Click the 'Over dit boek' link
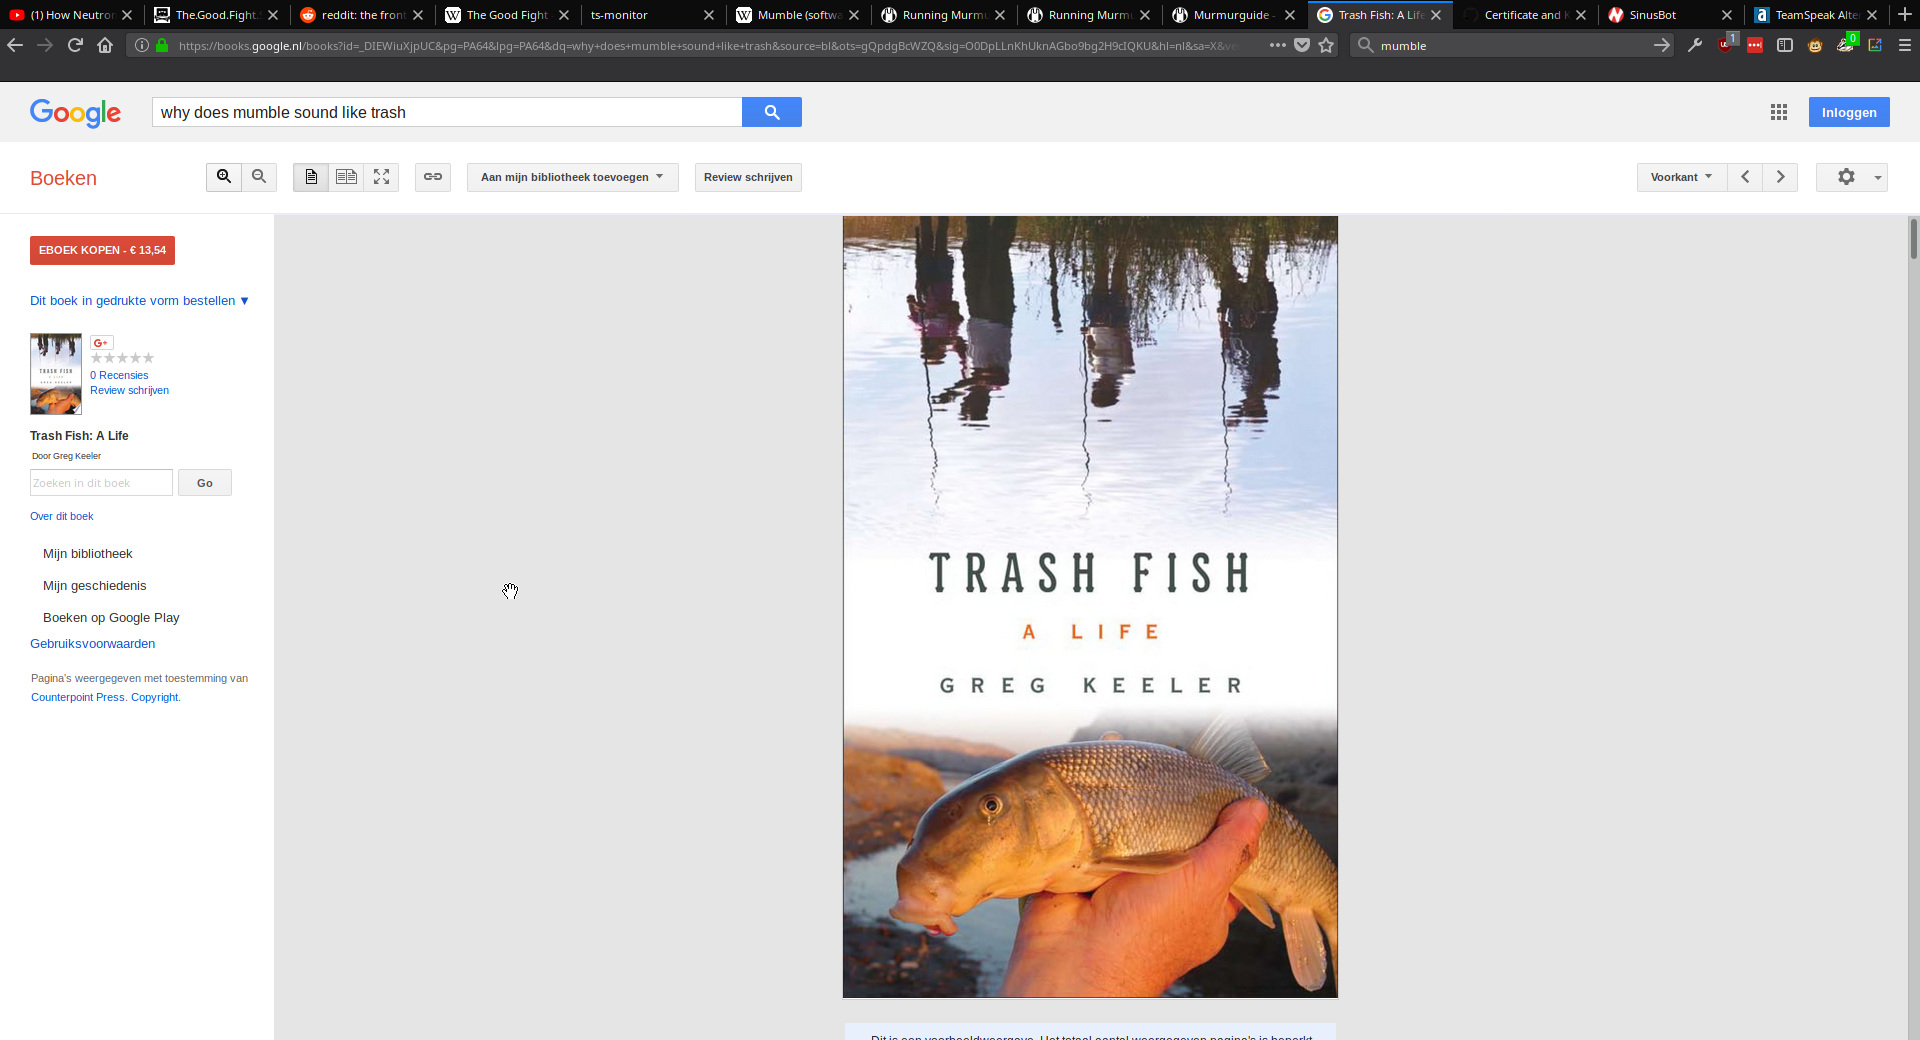Viewport: 1920px width, 1040px height. point(62,516)
